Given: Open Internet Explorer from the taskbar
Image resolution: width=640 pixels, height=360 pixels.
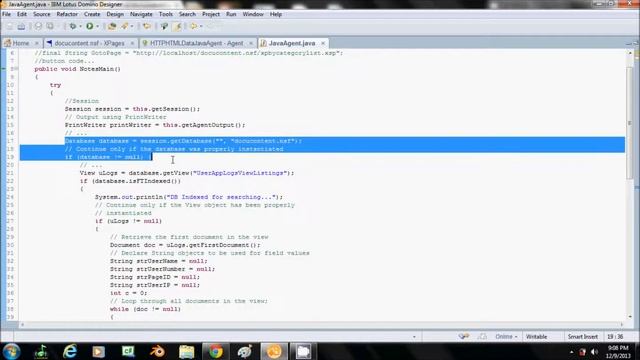Looking at the screenshot, I should pyautogui.click(x=70, y=351).
